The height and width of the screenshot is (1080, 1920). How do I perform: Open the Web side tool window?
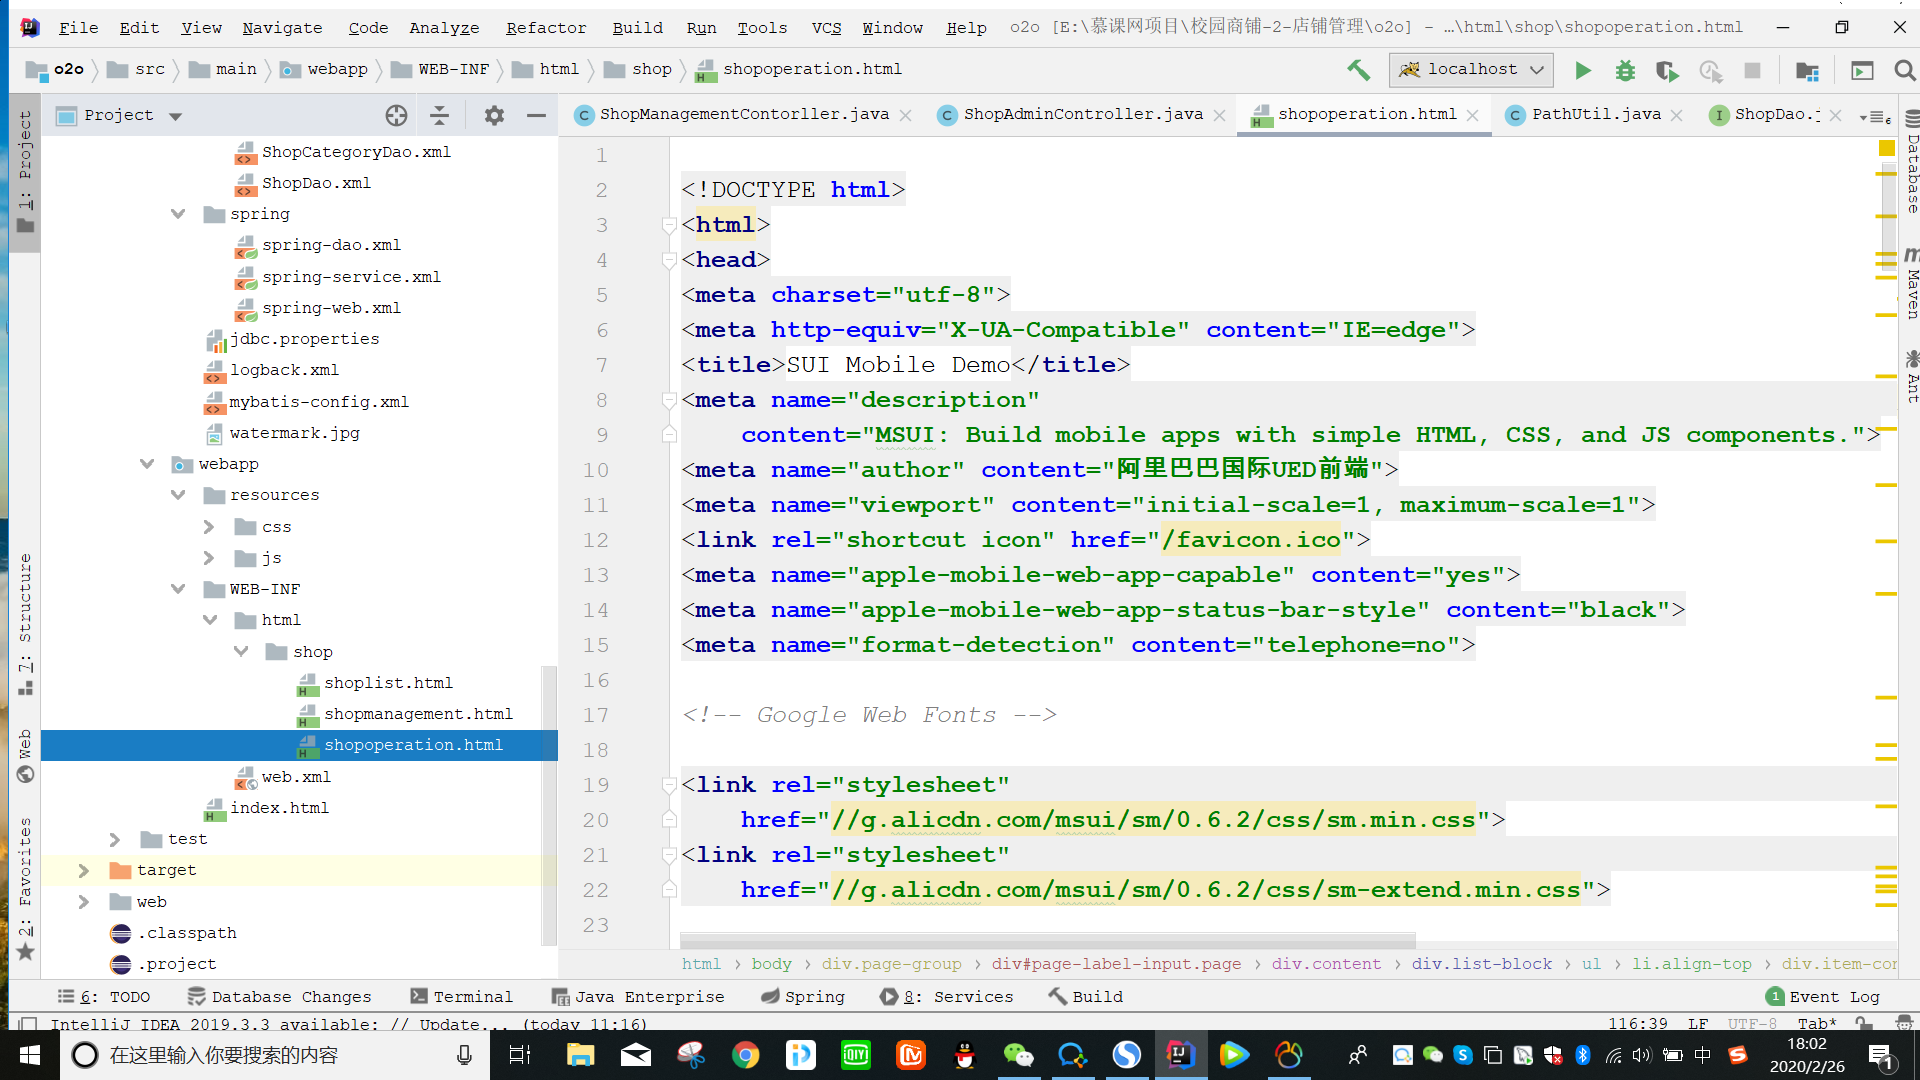[x=25, y=756]
